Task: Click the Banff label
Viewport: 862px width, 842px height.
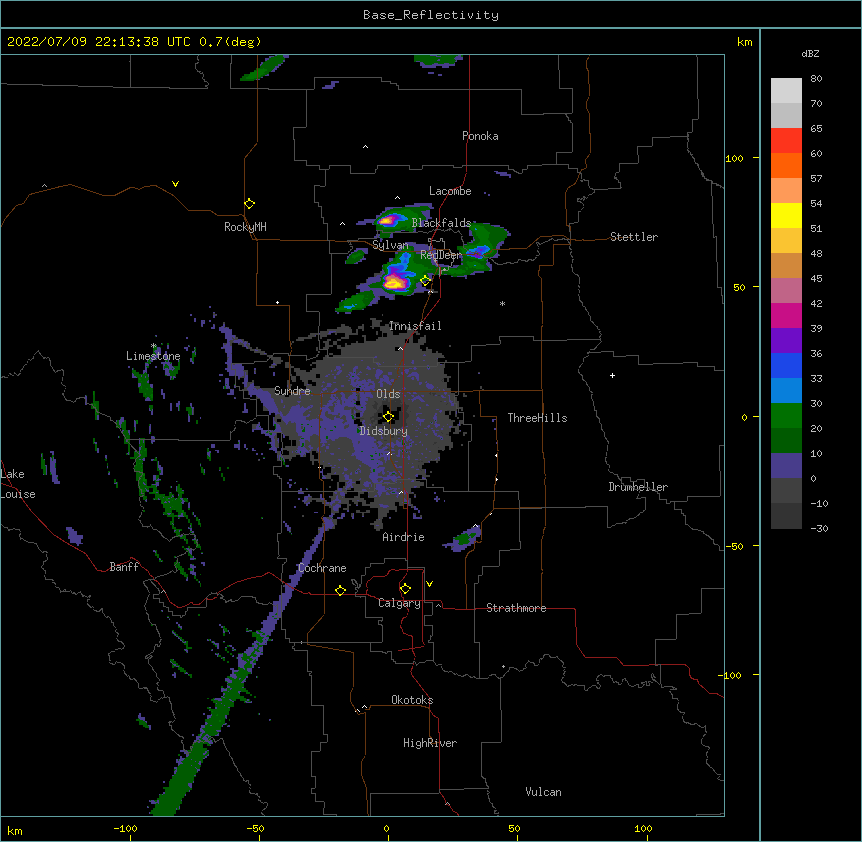Action: pos(124,567)
